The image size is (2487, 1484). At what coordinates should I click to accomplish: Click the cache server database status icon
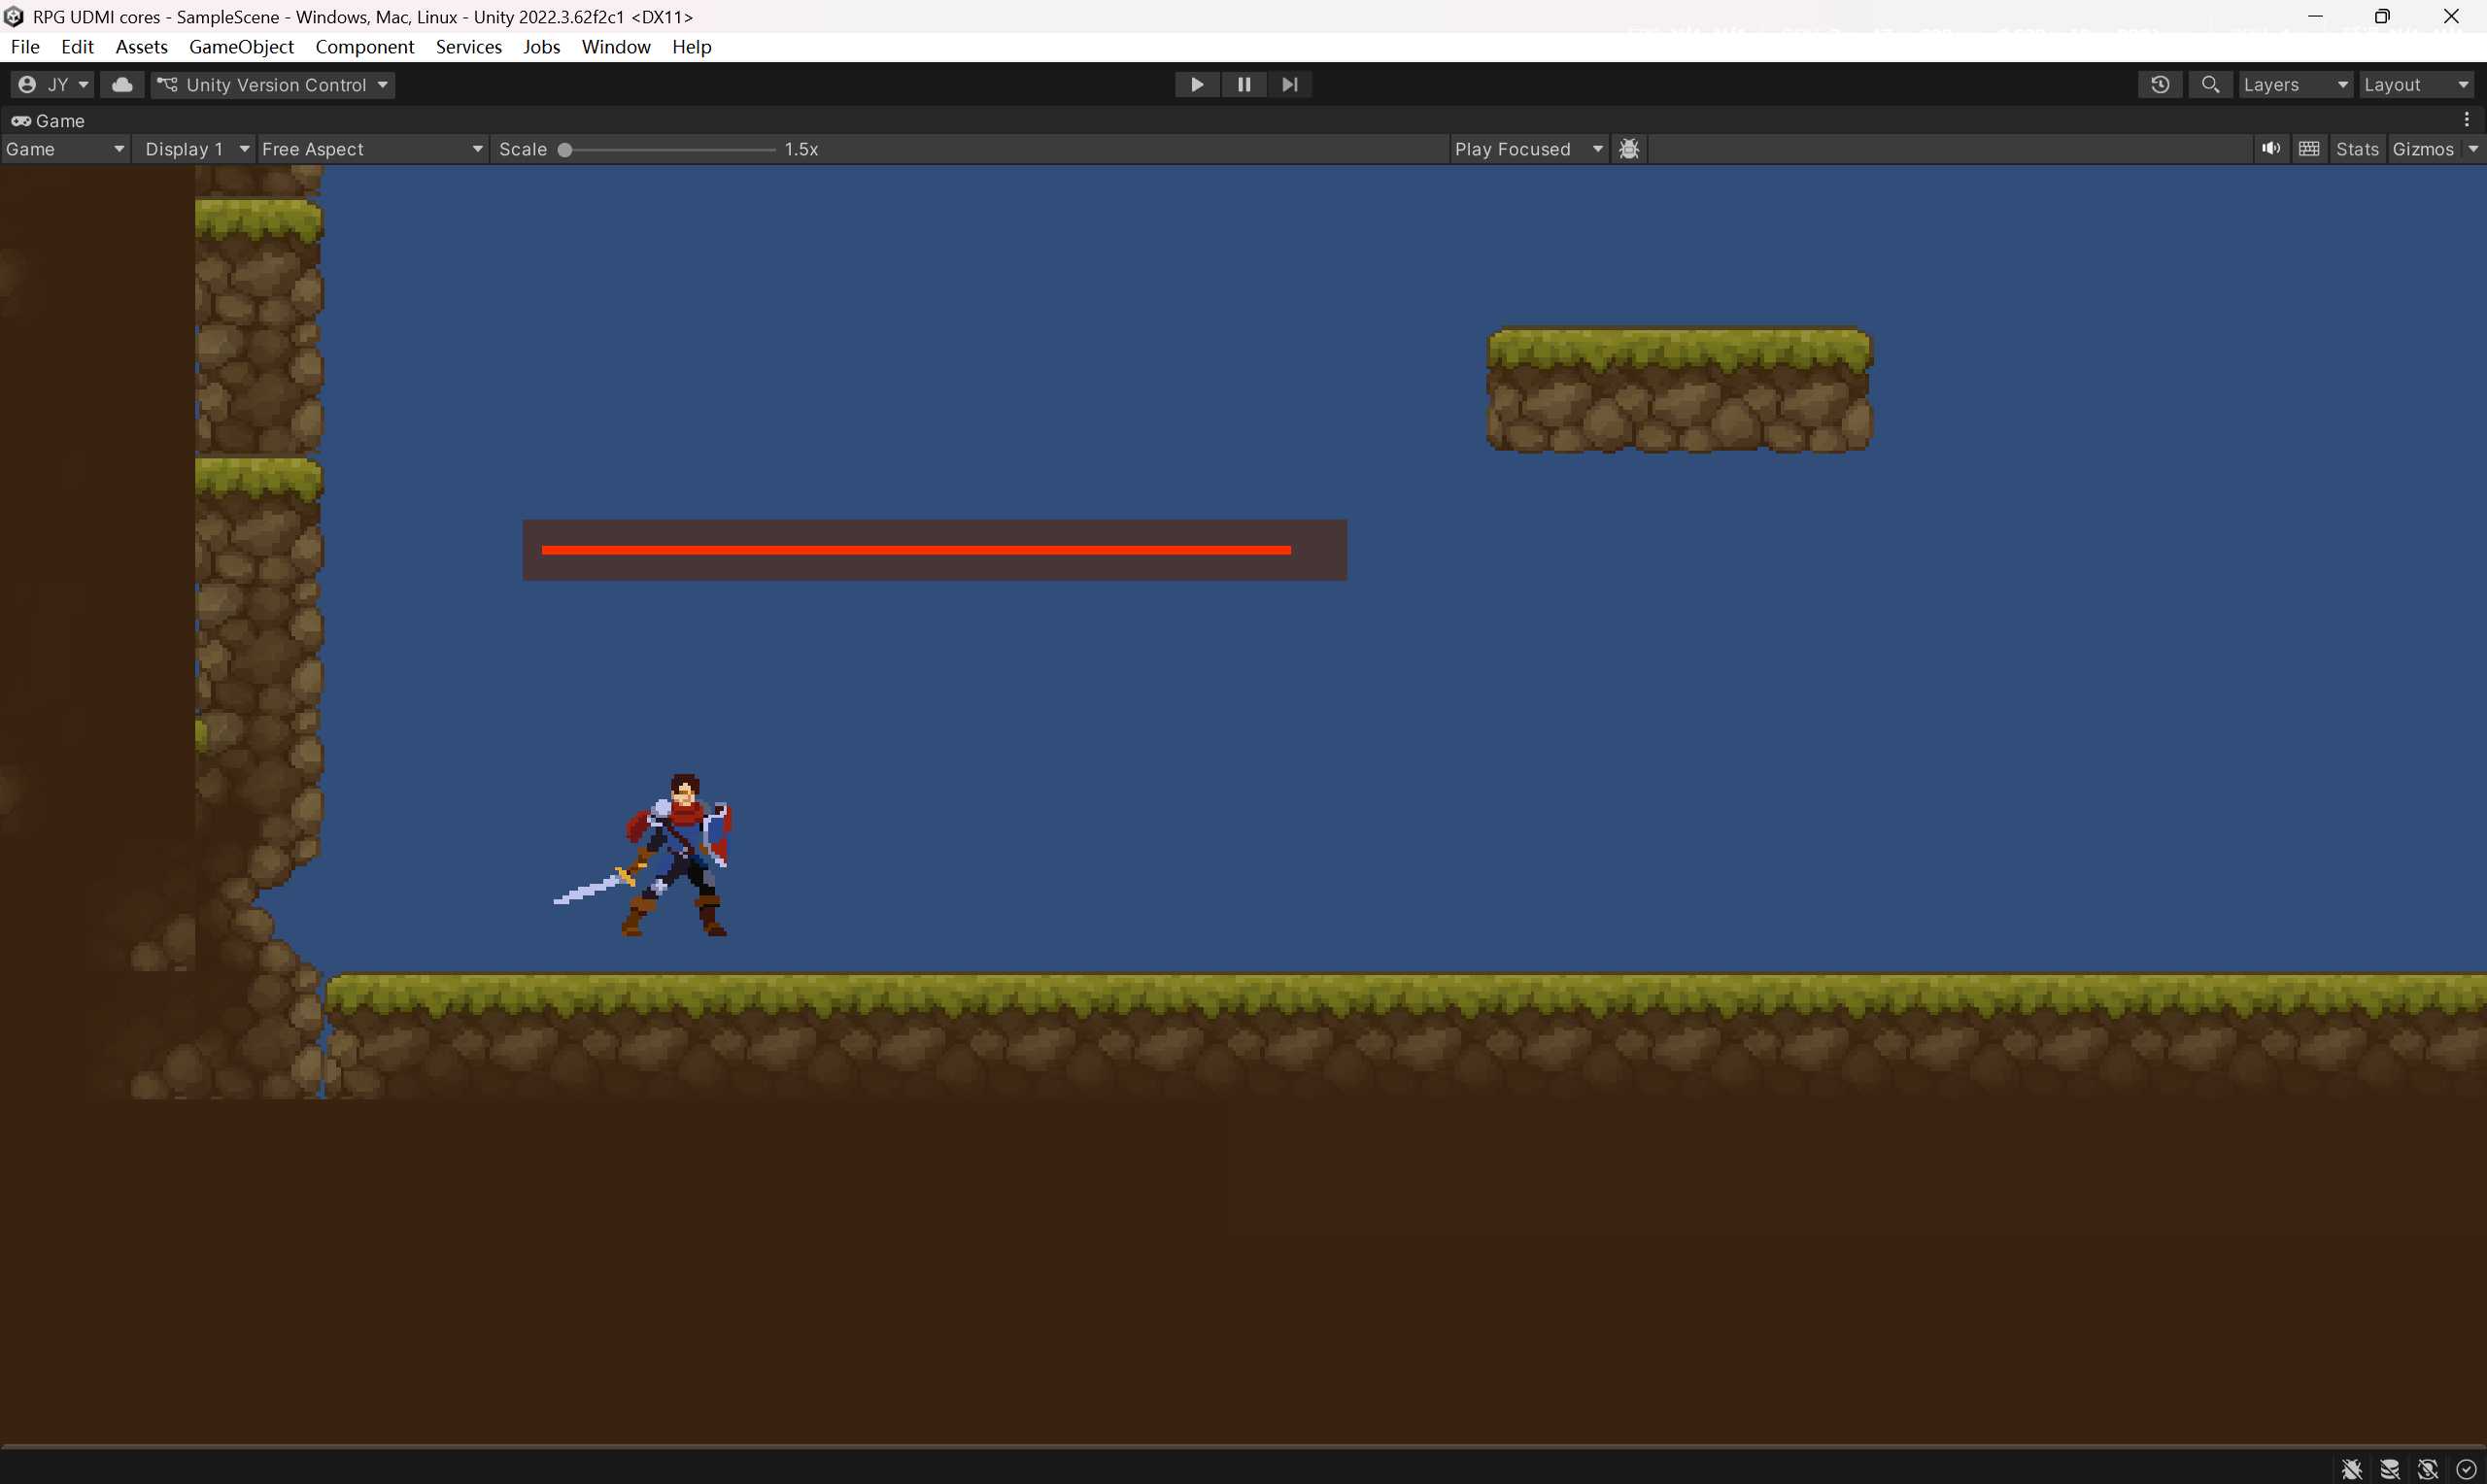pos(2389,1469)
